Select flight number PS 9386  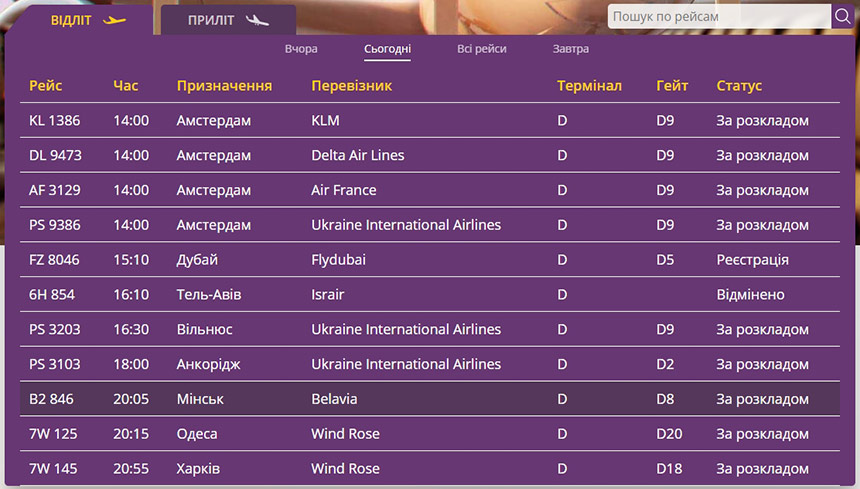pos(54,225)
